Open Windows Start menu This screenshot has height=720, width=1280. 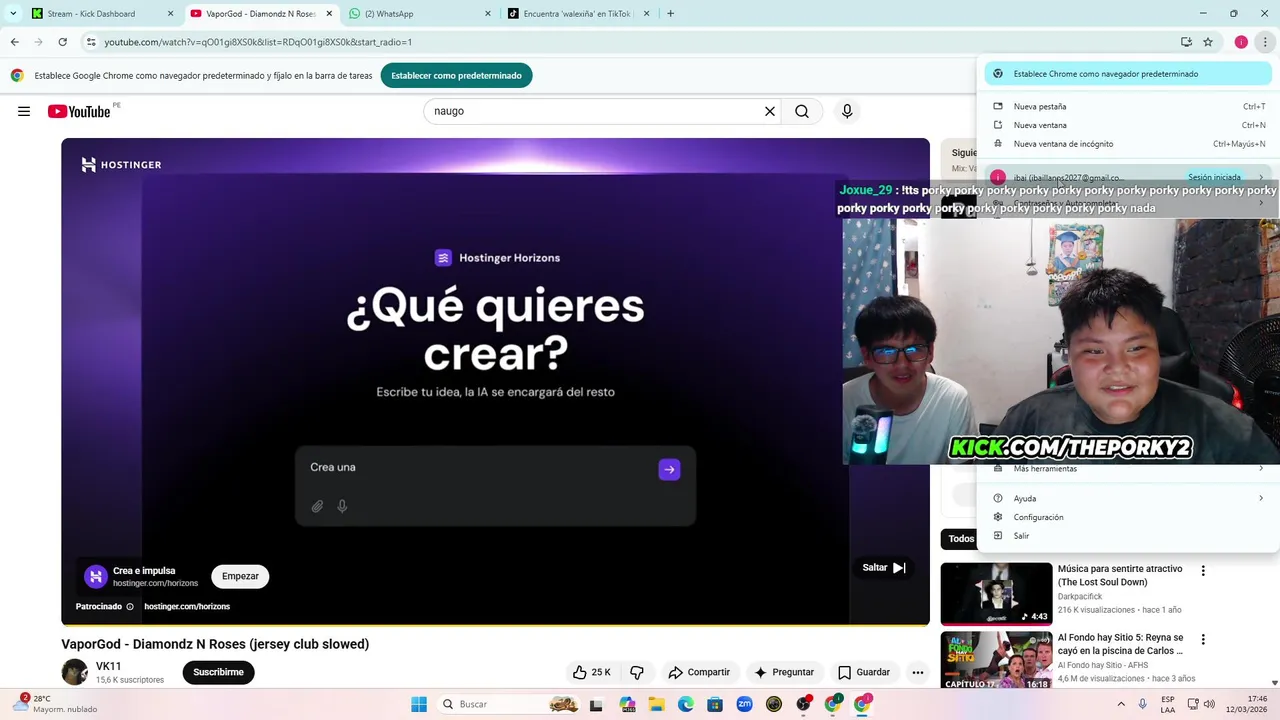[x=418, y=704]
